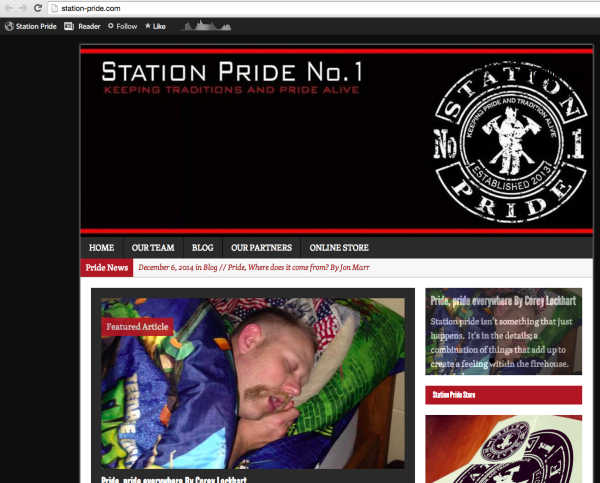Viewport: 600px width, 483px height.
Task: Click the sidebar excerpt about station pride
Action: 502,343
